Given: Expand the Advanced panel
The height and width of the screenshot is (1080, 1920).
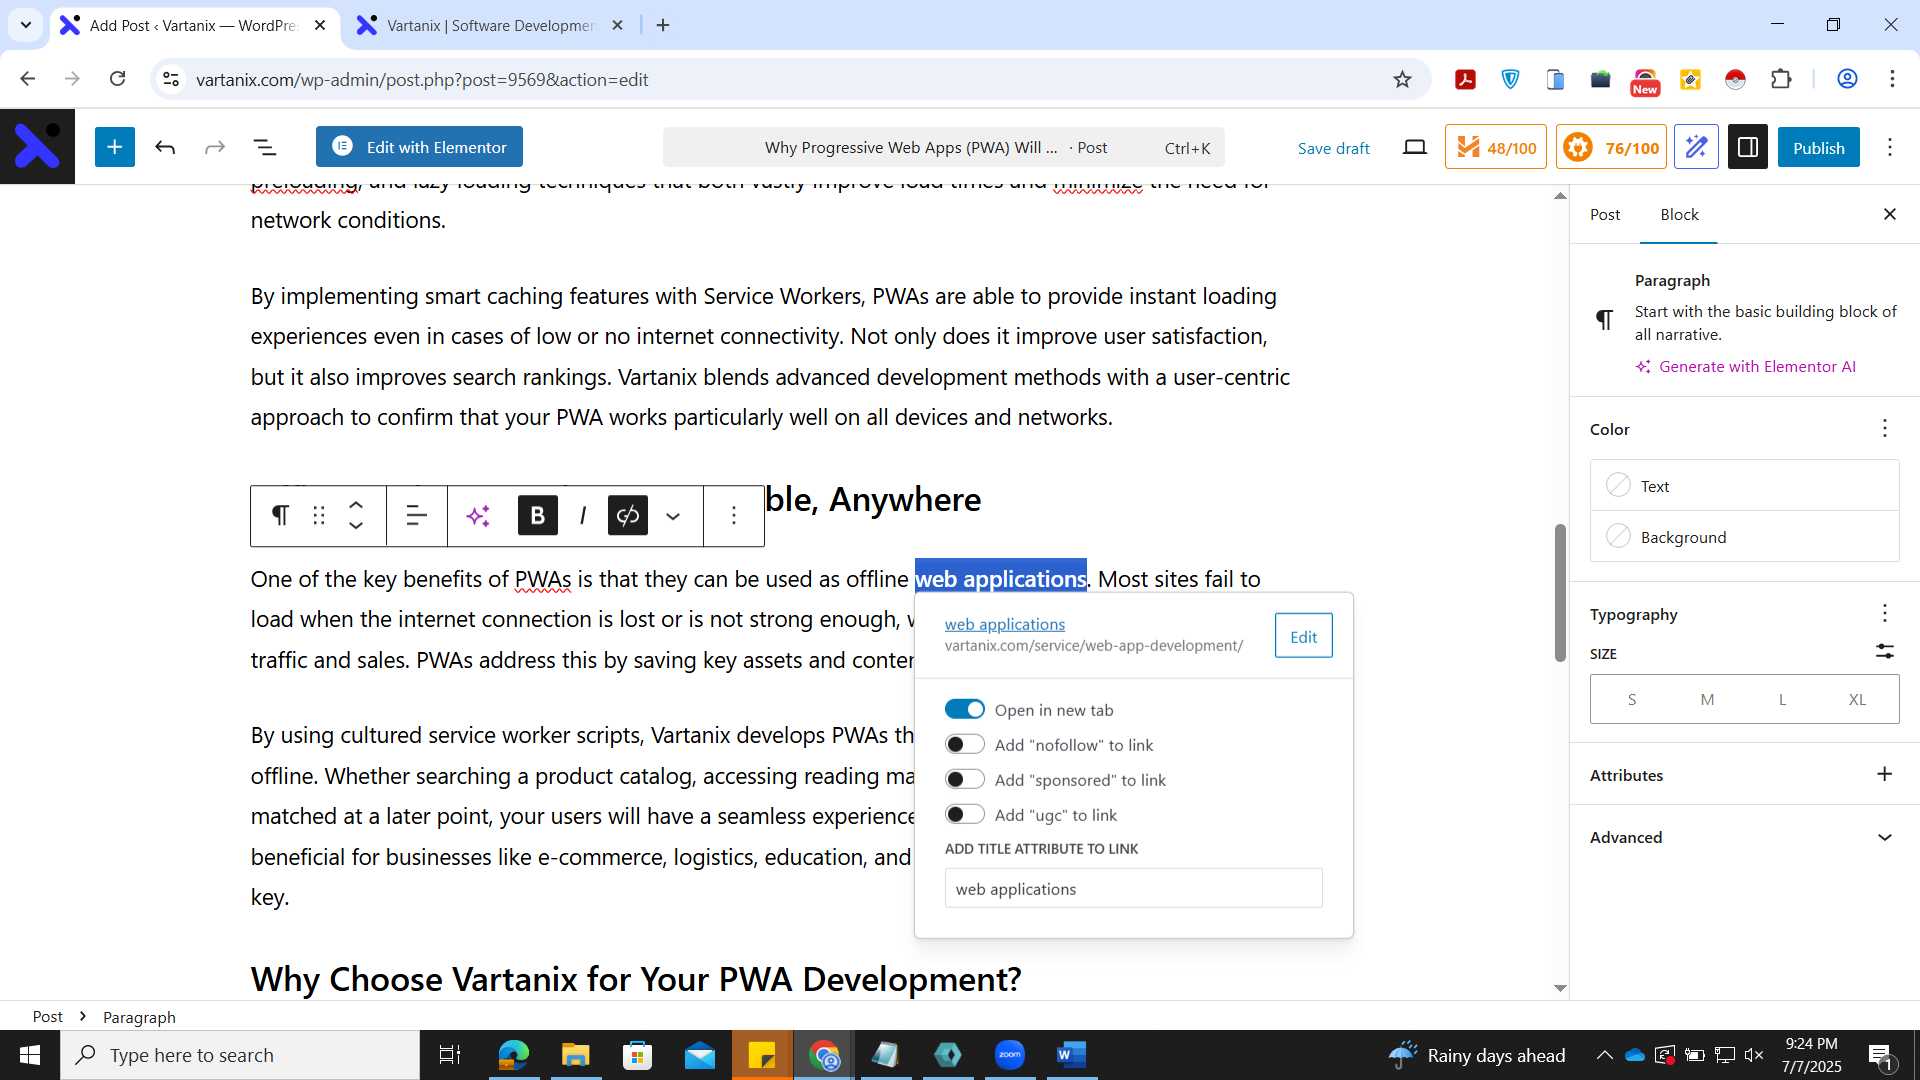Looking at the screenshot, I should pos(1744,837).
